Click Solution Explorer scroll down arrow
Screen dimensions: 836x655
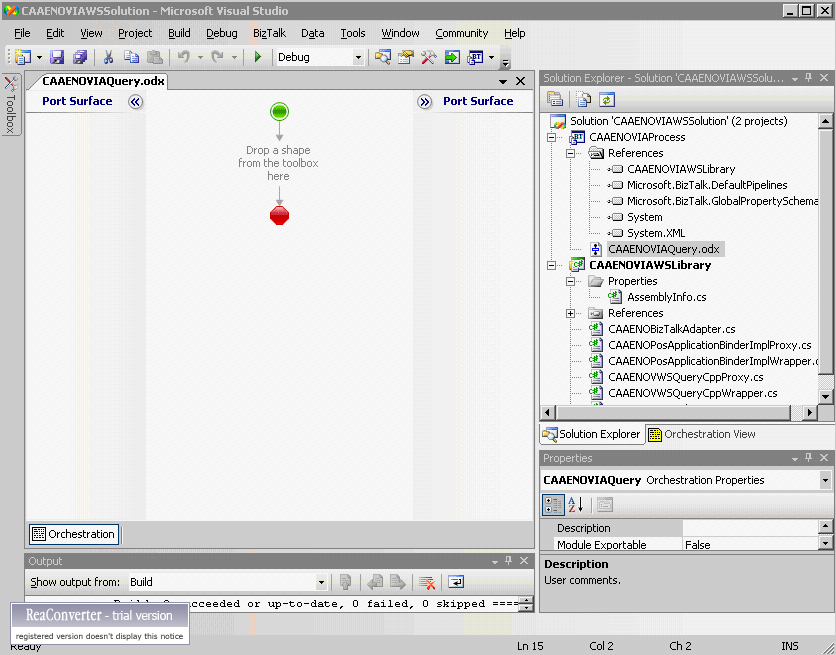tap(825, 396)
